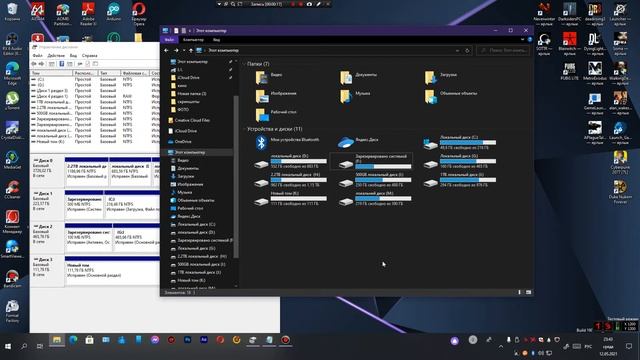Launch Браузер Opera from desktop
The width and height of the screenshot is (640, 360).
tap(139, 14)
